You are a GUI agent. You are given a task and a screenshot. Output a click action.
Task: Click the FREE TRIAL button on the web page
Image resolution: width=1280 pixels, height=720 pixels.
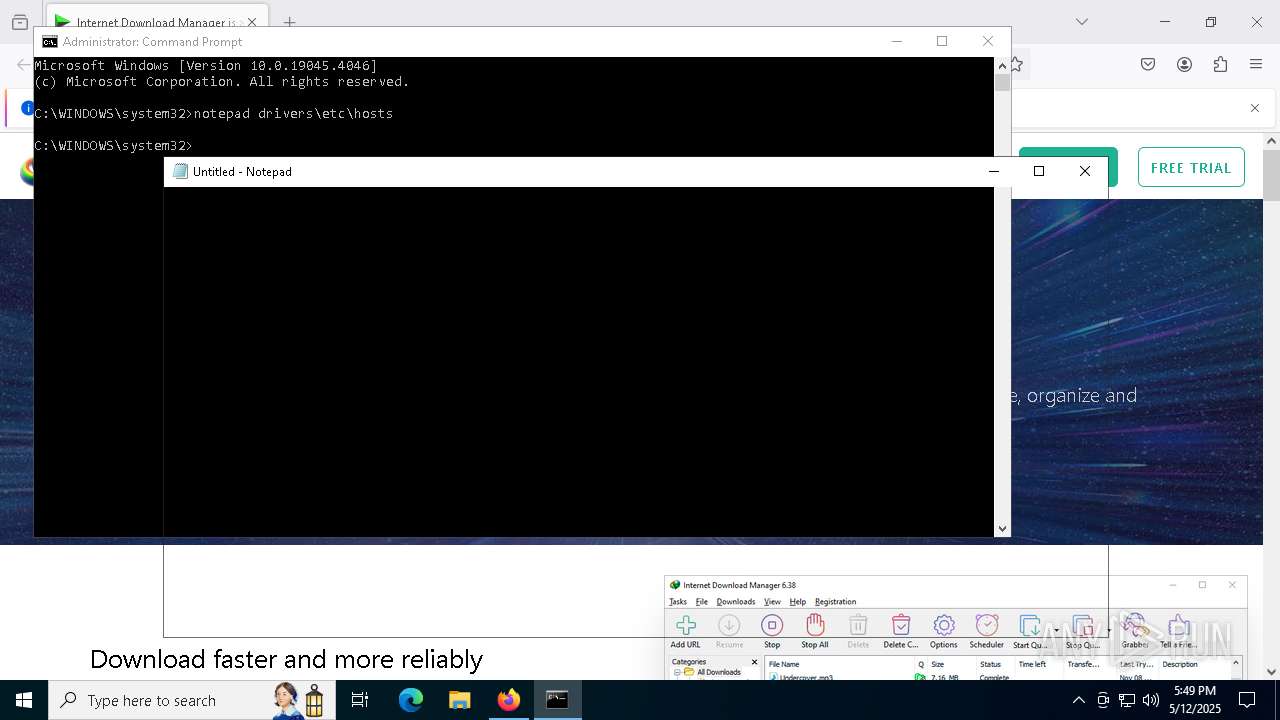click(1191, 168)
